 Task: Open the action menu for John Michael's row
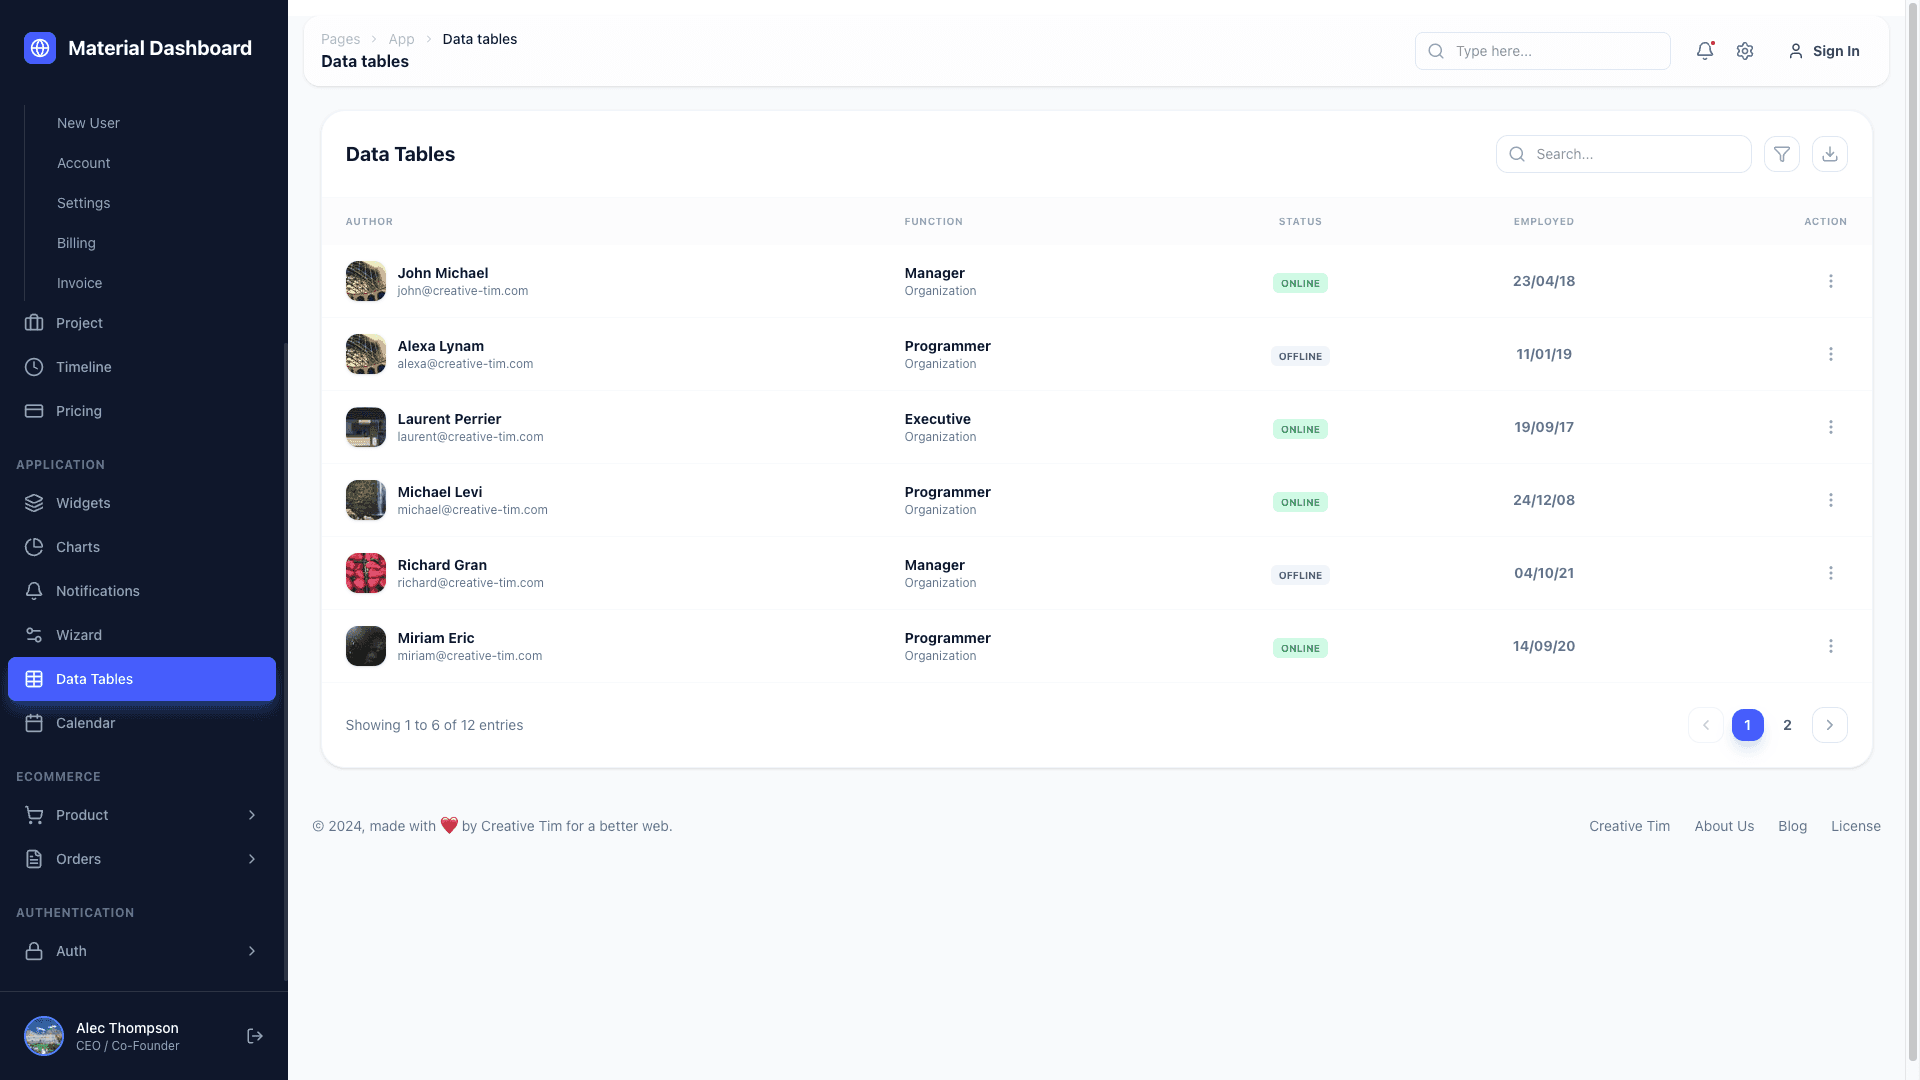click(x=1831, y=281)
